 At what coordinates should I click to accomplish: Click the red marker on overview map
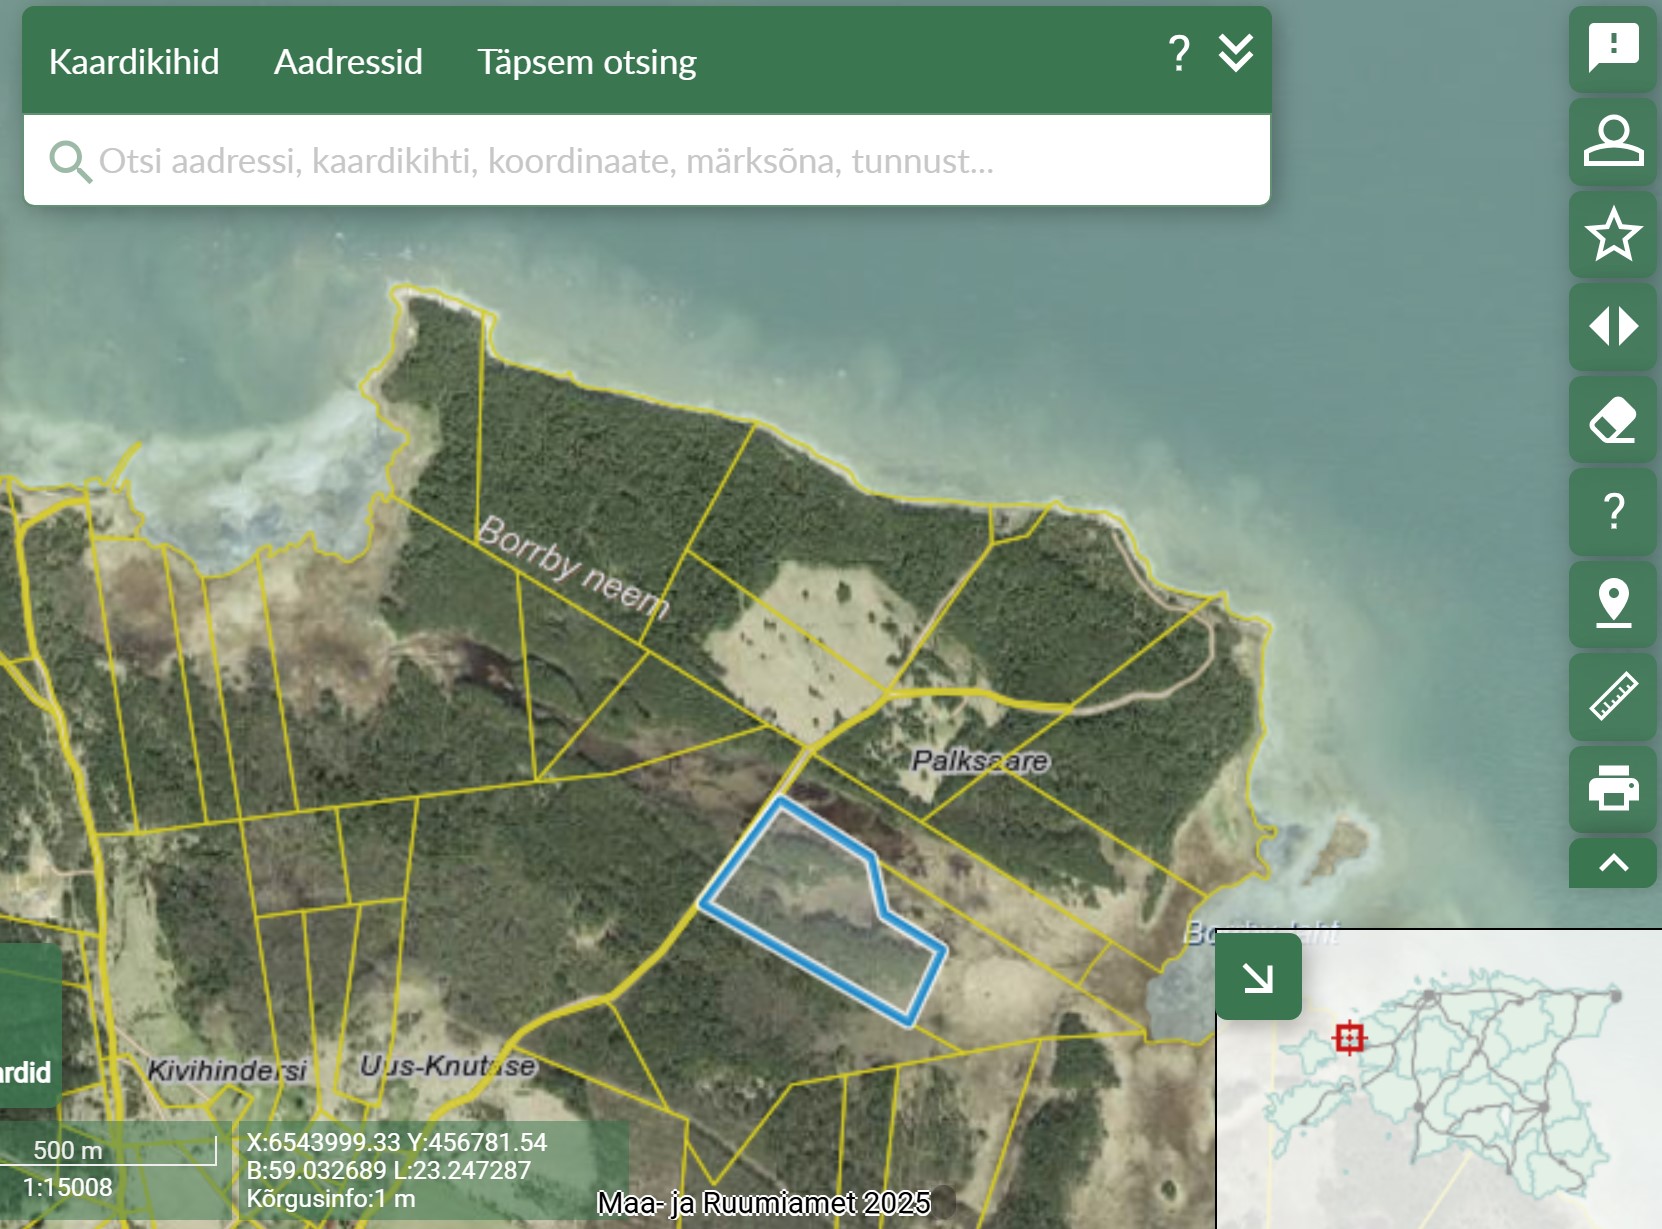coord(1348,1038)
